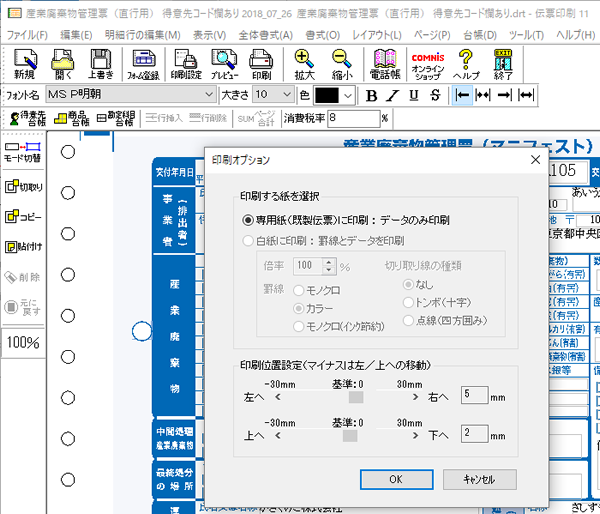Open the 電話帳 (Phone book) icon

[385, 64]
